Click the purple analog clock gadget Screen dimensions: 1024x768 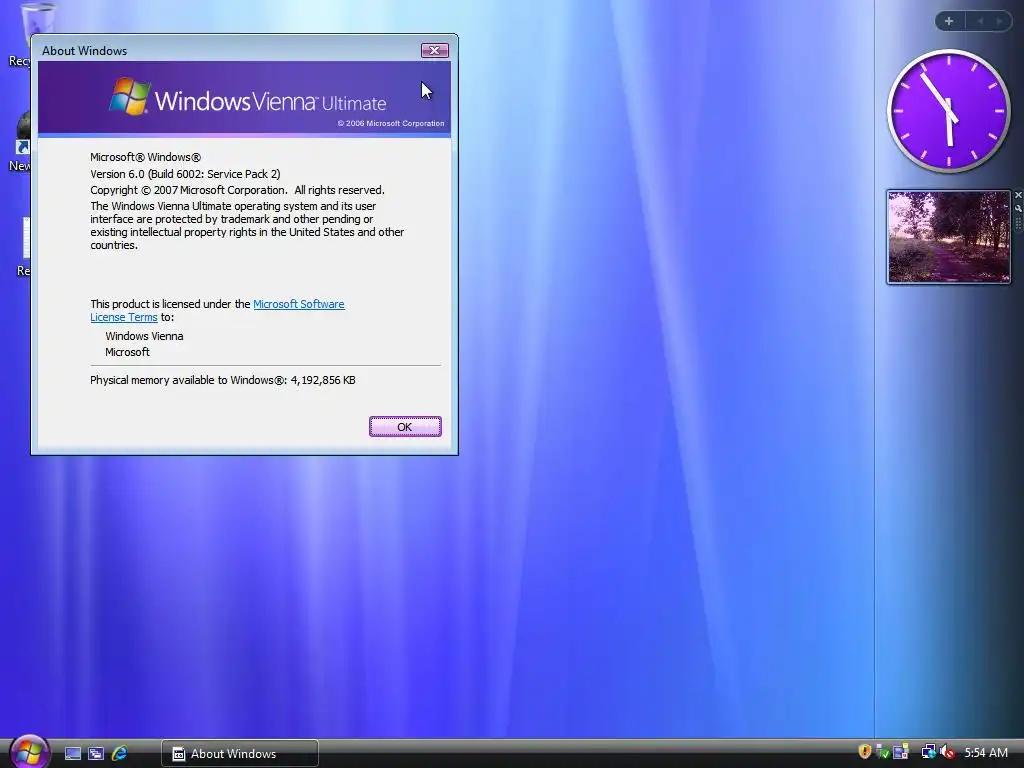948,111
